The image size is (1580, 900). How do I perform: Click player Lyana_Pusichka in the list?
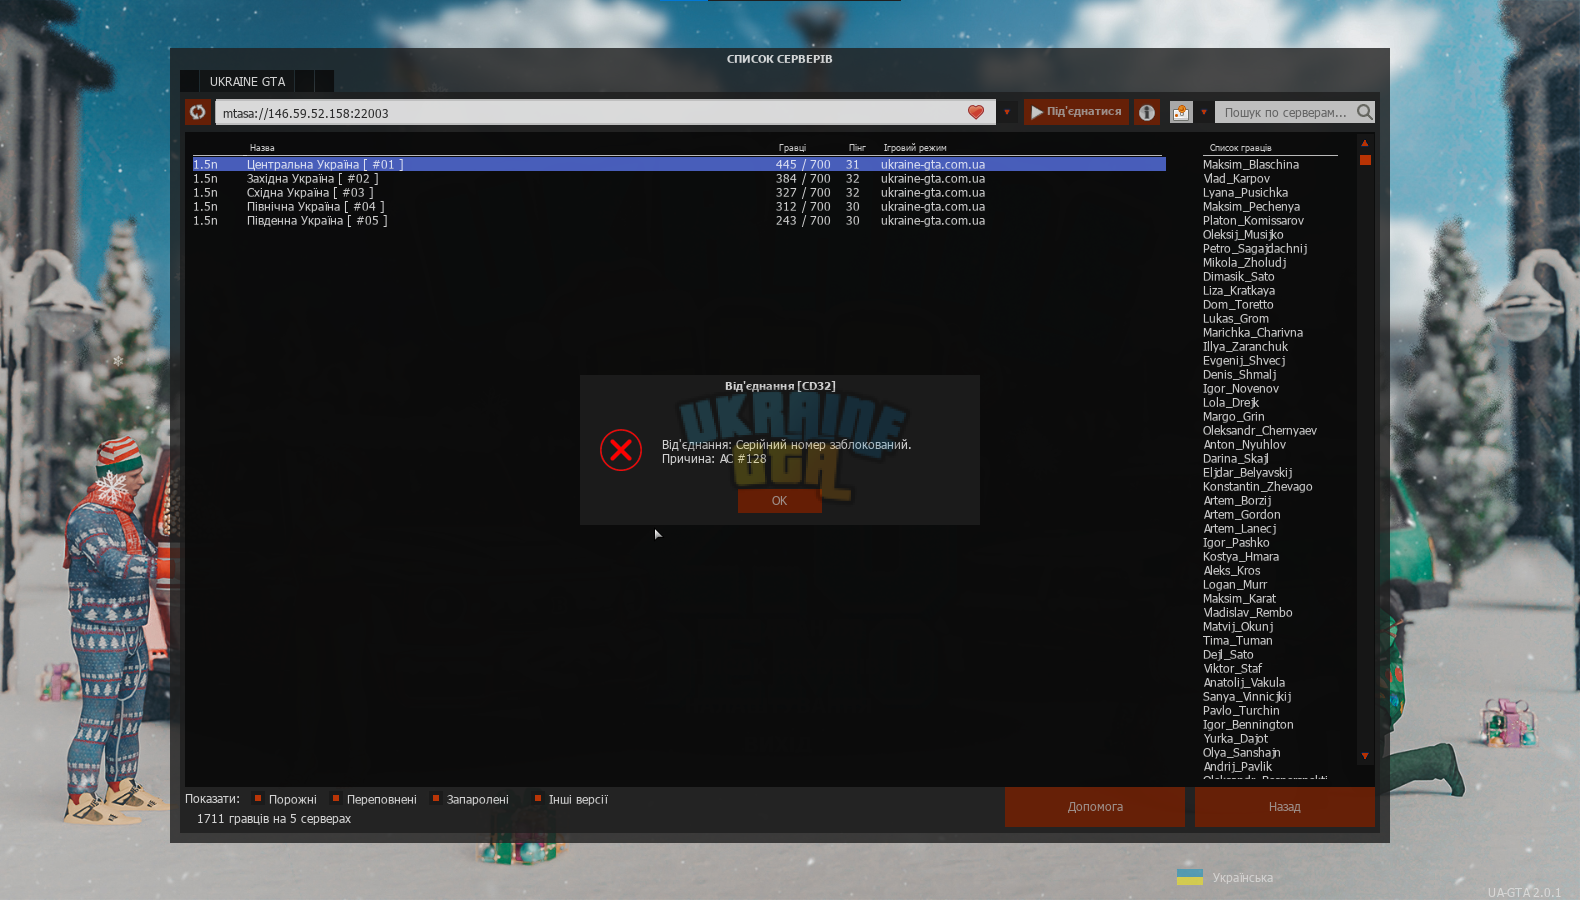tap(1245, 192)
